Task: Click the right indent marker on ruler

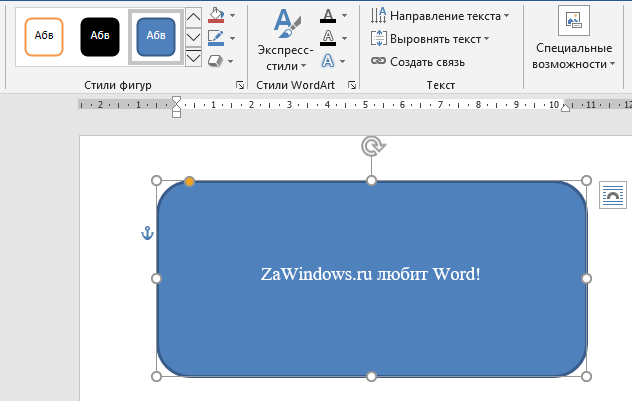Action: (565, 108)
